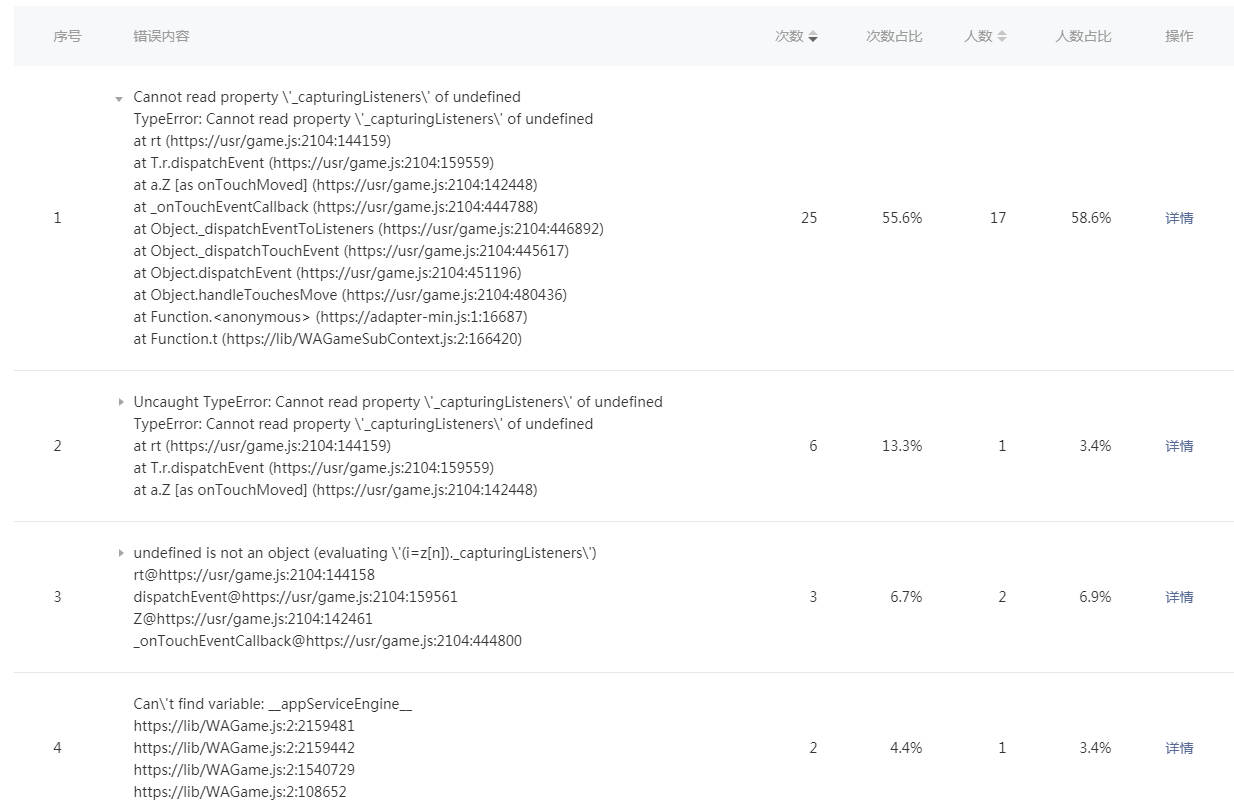This screenshot has height=811, width=1234.
Task: Open 详情 for error row 4
Action: point(1179,748)
